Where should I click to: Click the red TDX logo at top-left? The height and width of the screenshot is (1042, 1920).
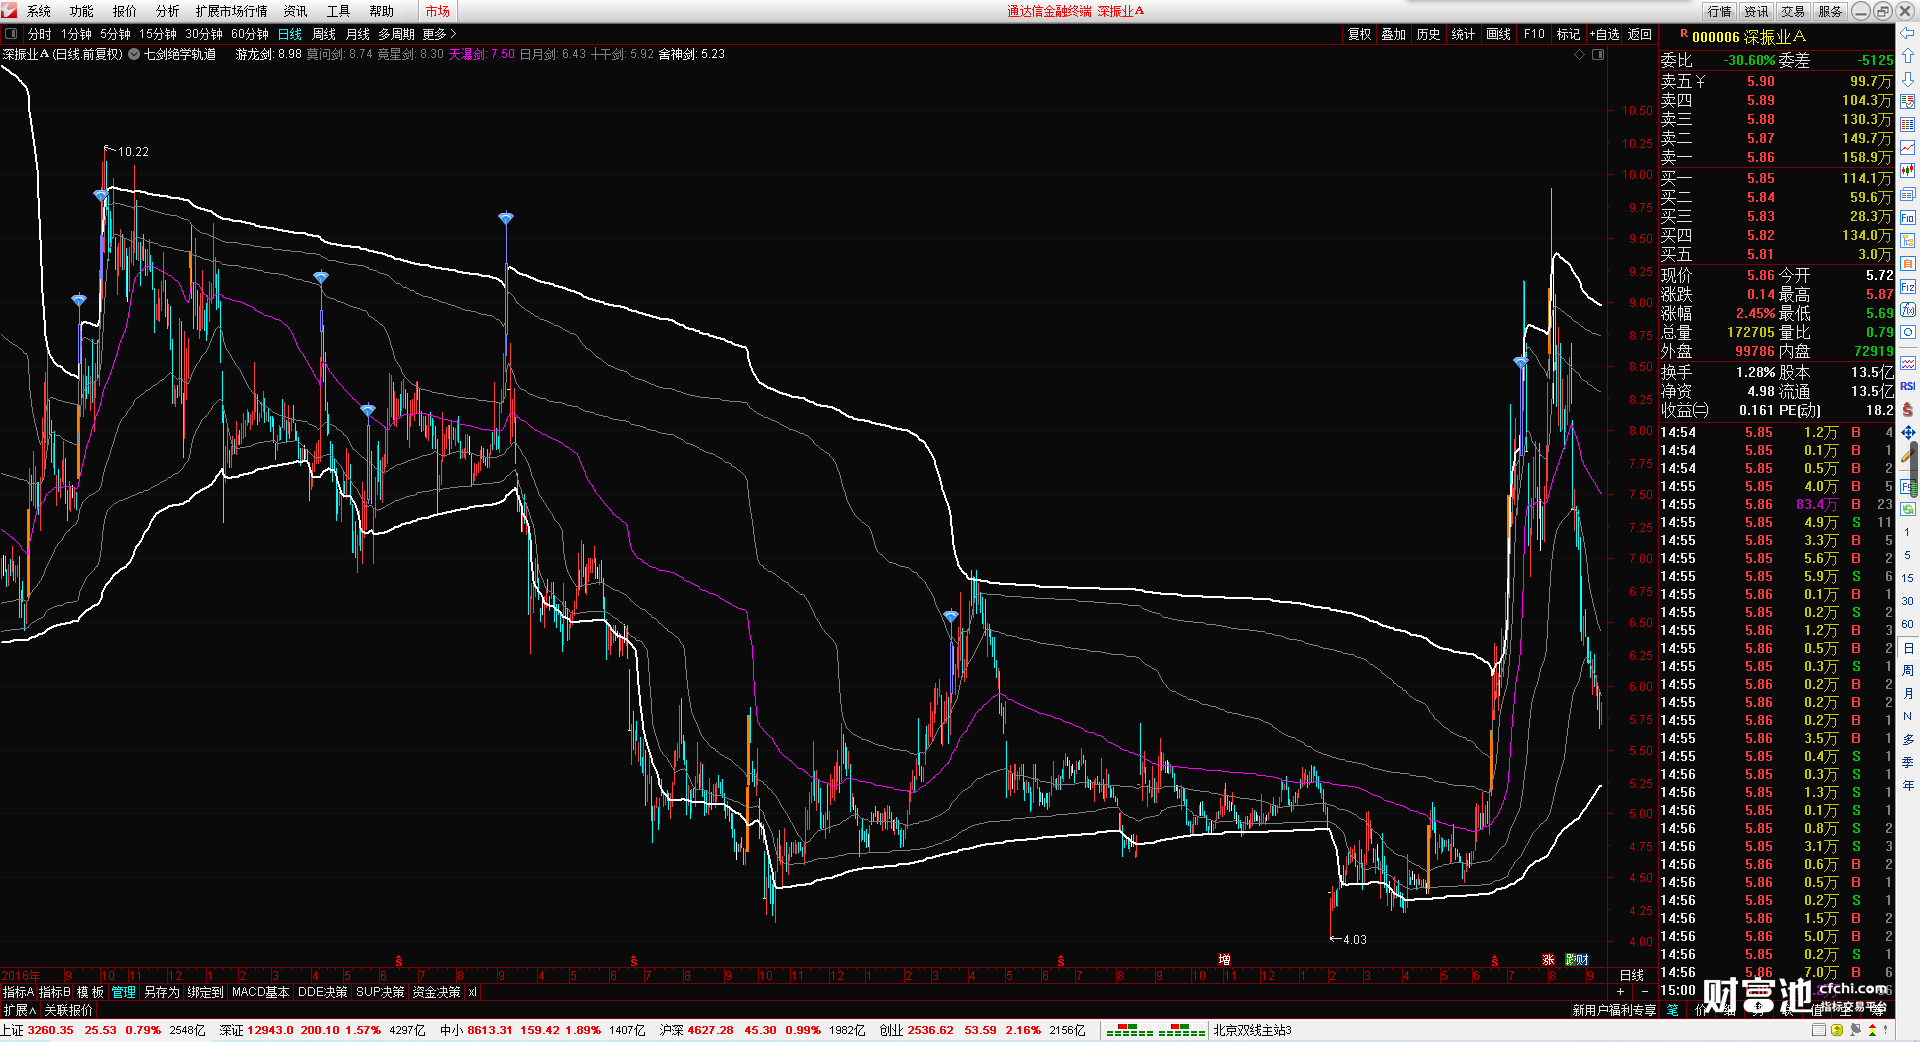(x=10, y=11)
